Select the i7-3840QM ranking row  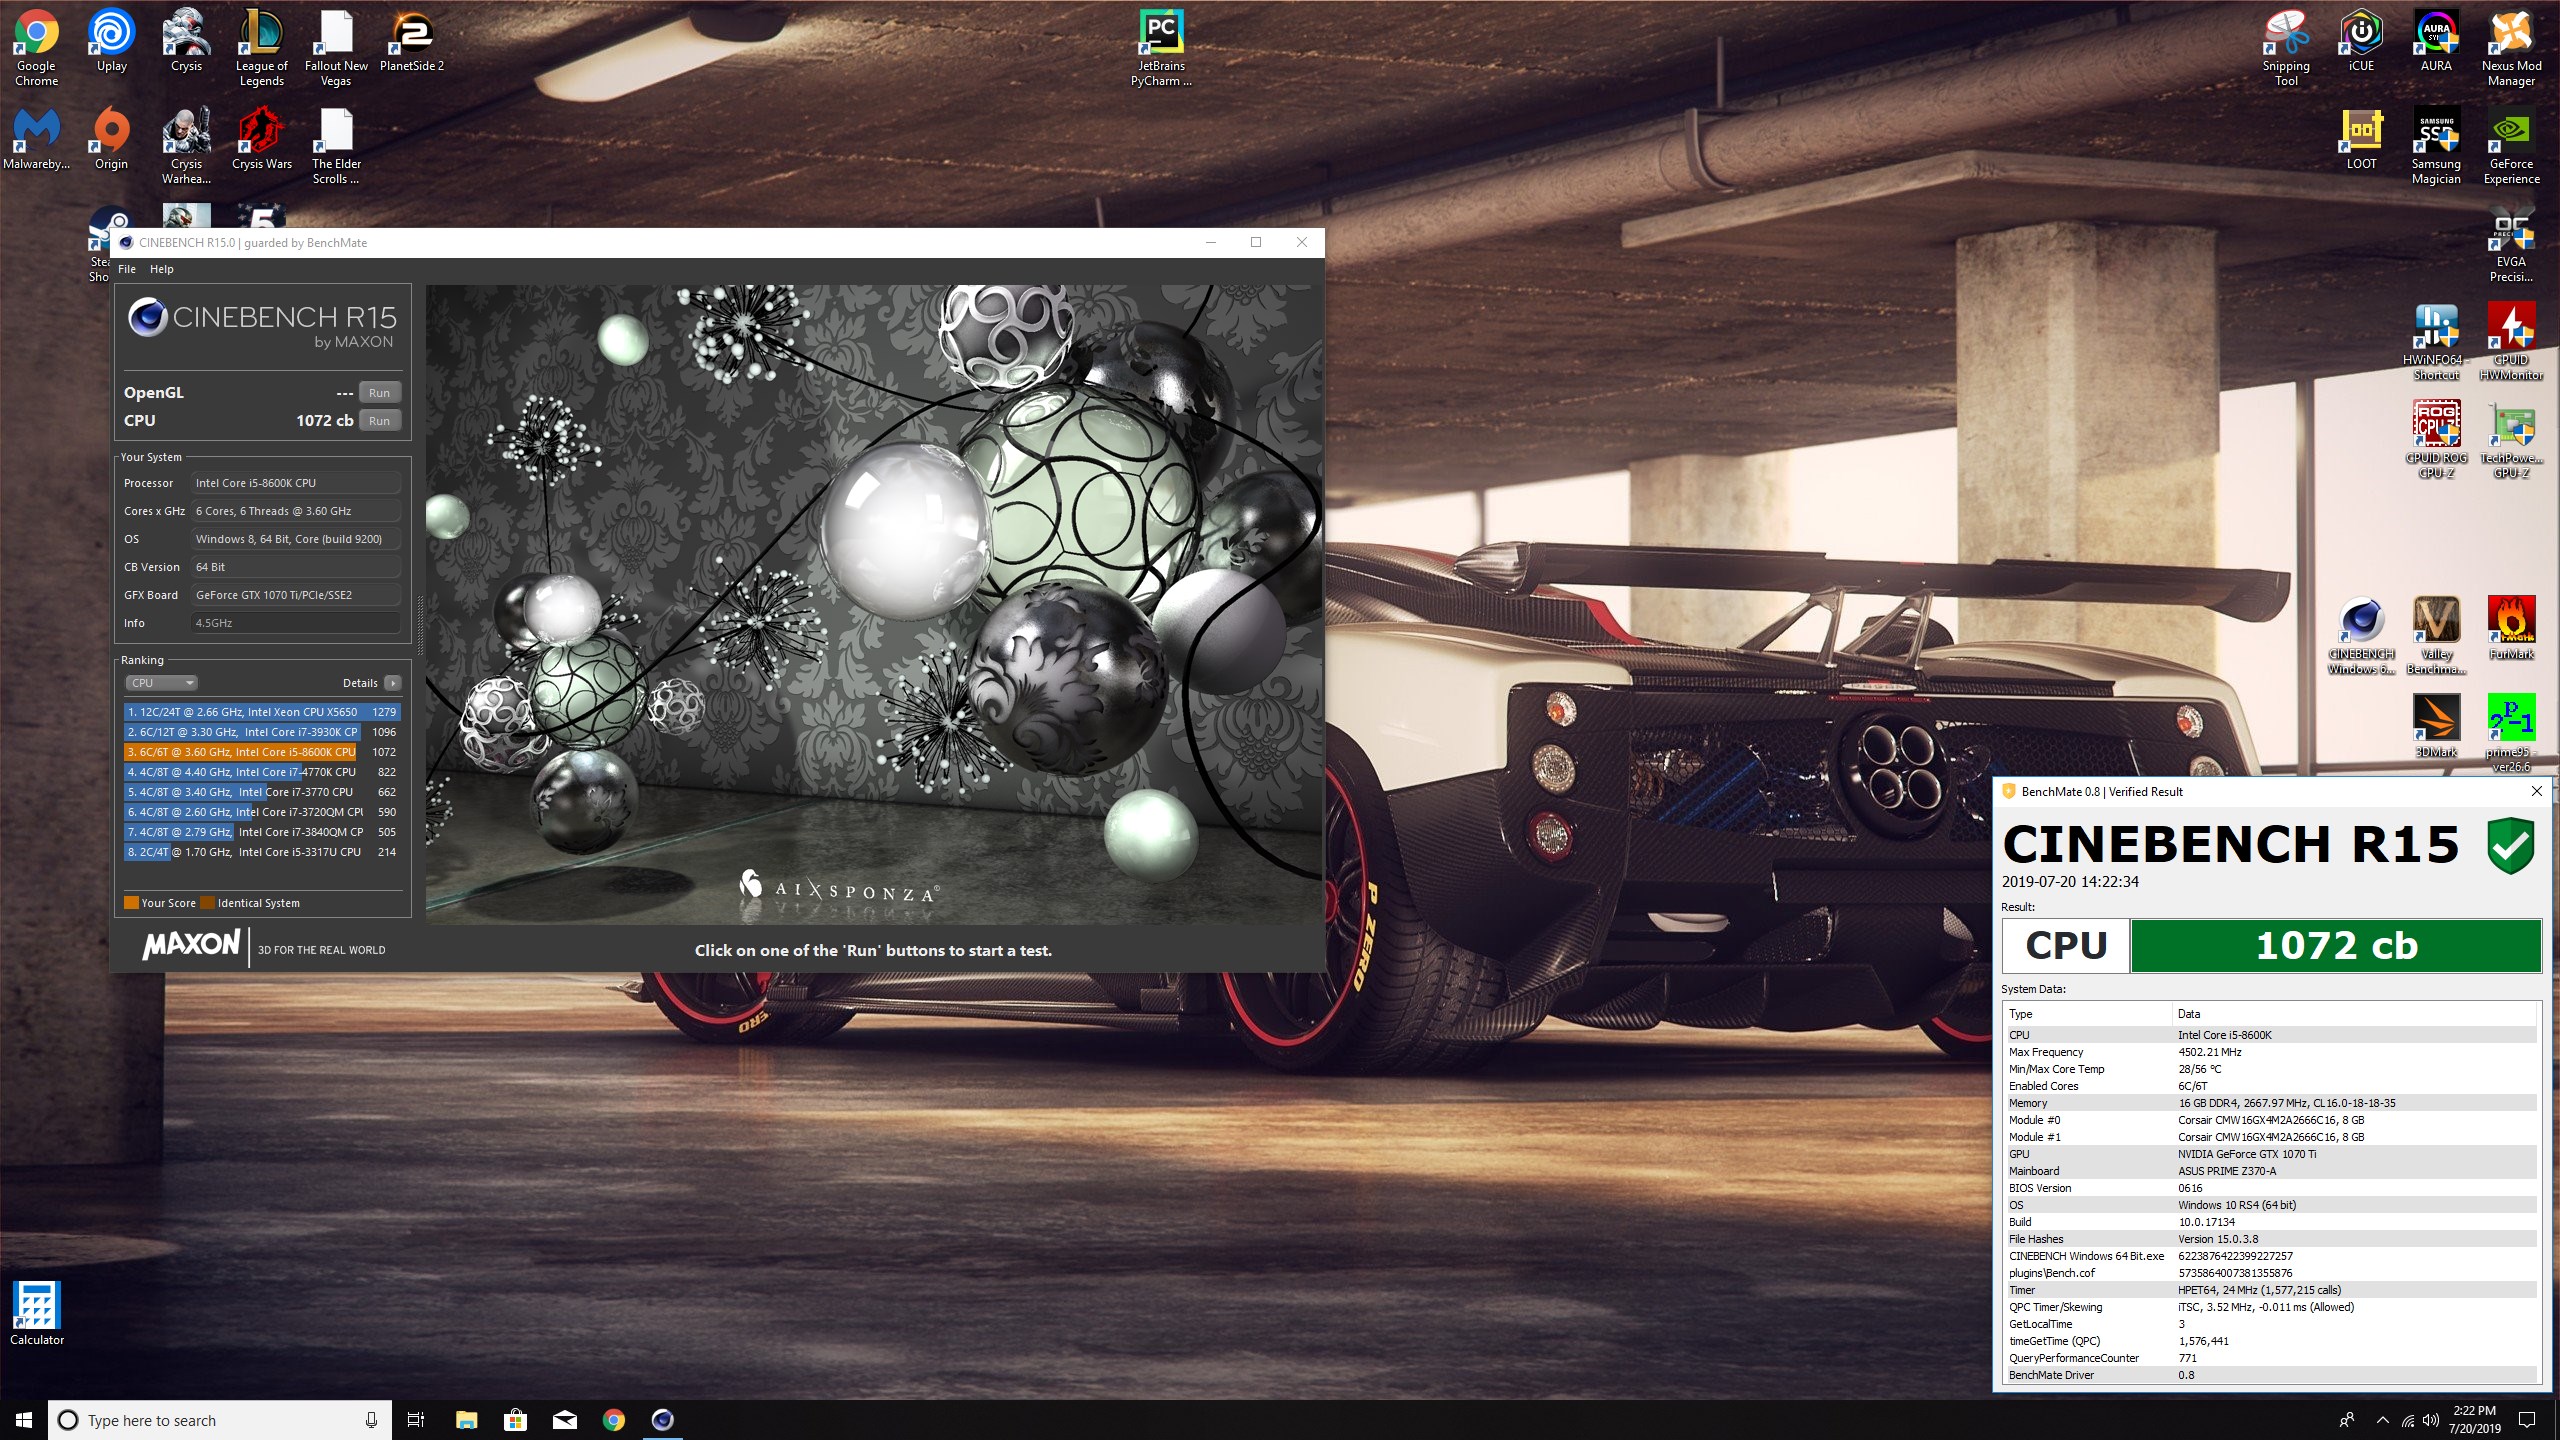[261, 832]
